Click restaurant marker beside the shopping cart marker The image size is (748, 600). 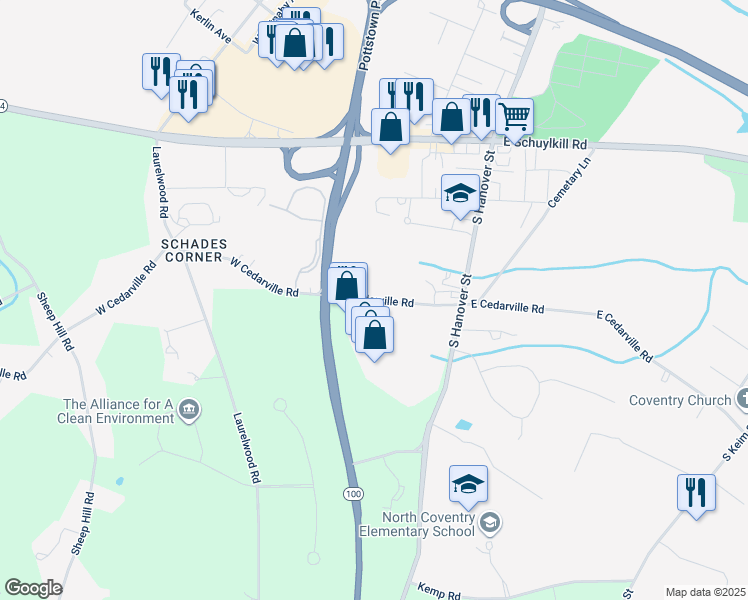coord(482,114)
